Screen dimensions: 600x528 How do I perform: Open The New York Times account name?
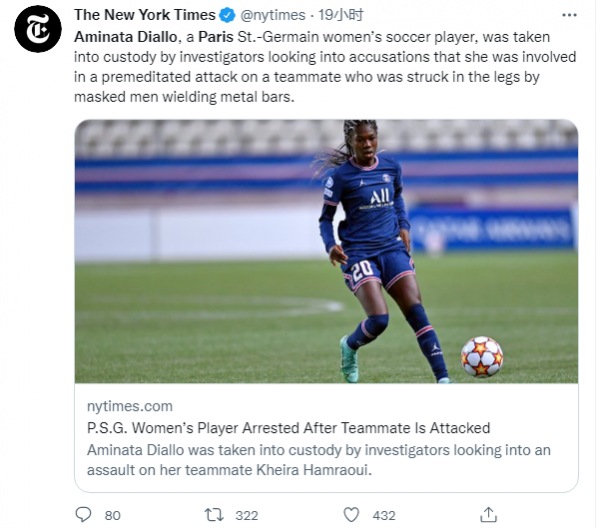click(145, 15)
